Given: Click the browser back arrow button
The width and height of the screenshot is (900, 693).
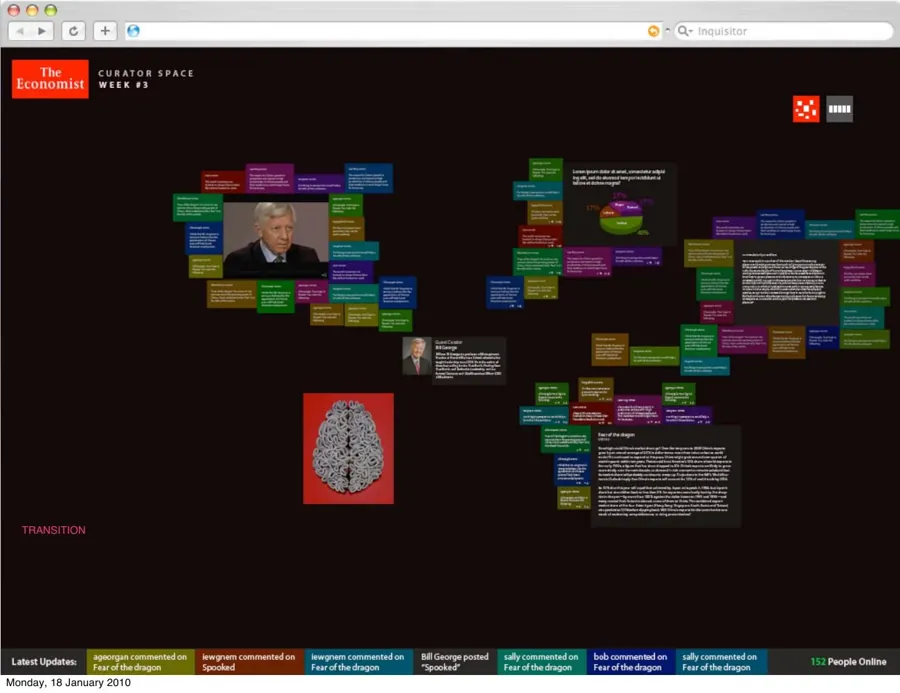Looking at the screenshot, I should point(20,31).
